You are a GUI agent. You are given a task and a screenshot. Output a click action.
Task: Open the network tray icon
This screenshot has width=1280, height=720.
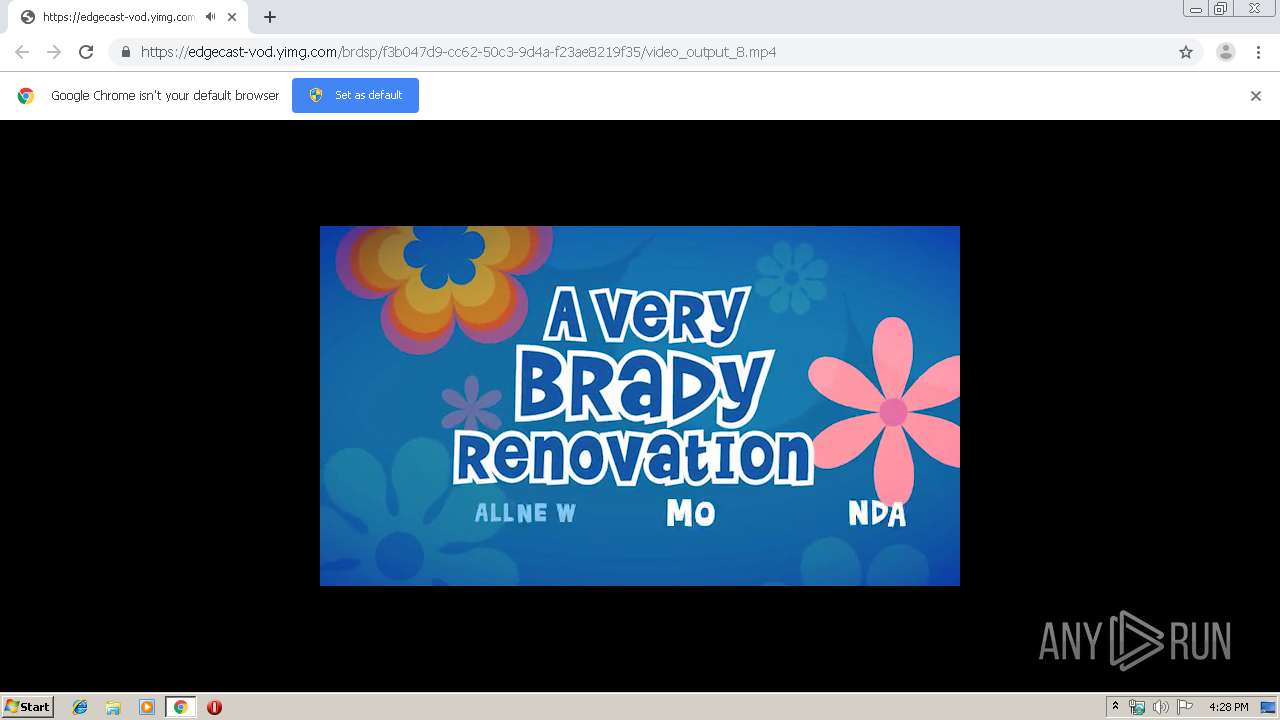coord(1137,707)
